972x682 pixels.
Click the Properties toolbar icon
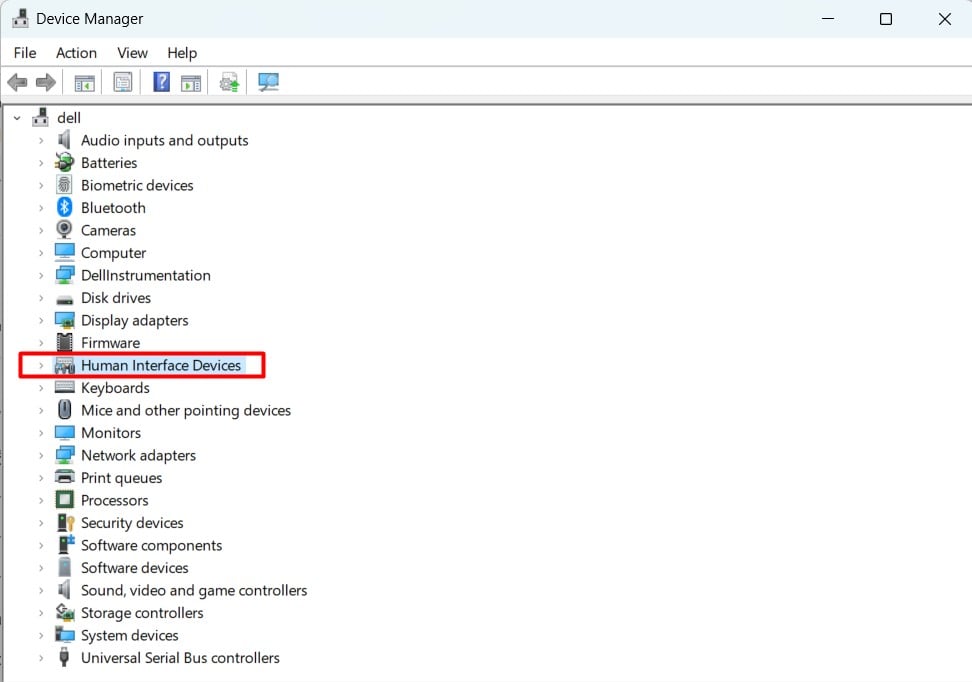pos(123,82)
